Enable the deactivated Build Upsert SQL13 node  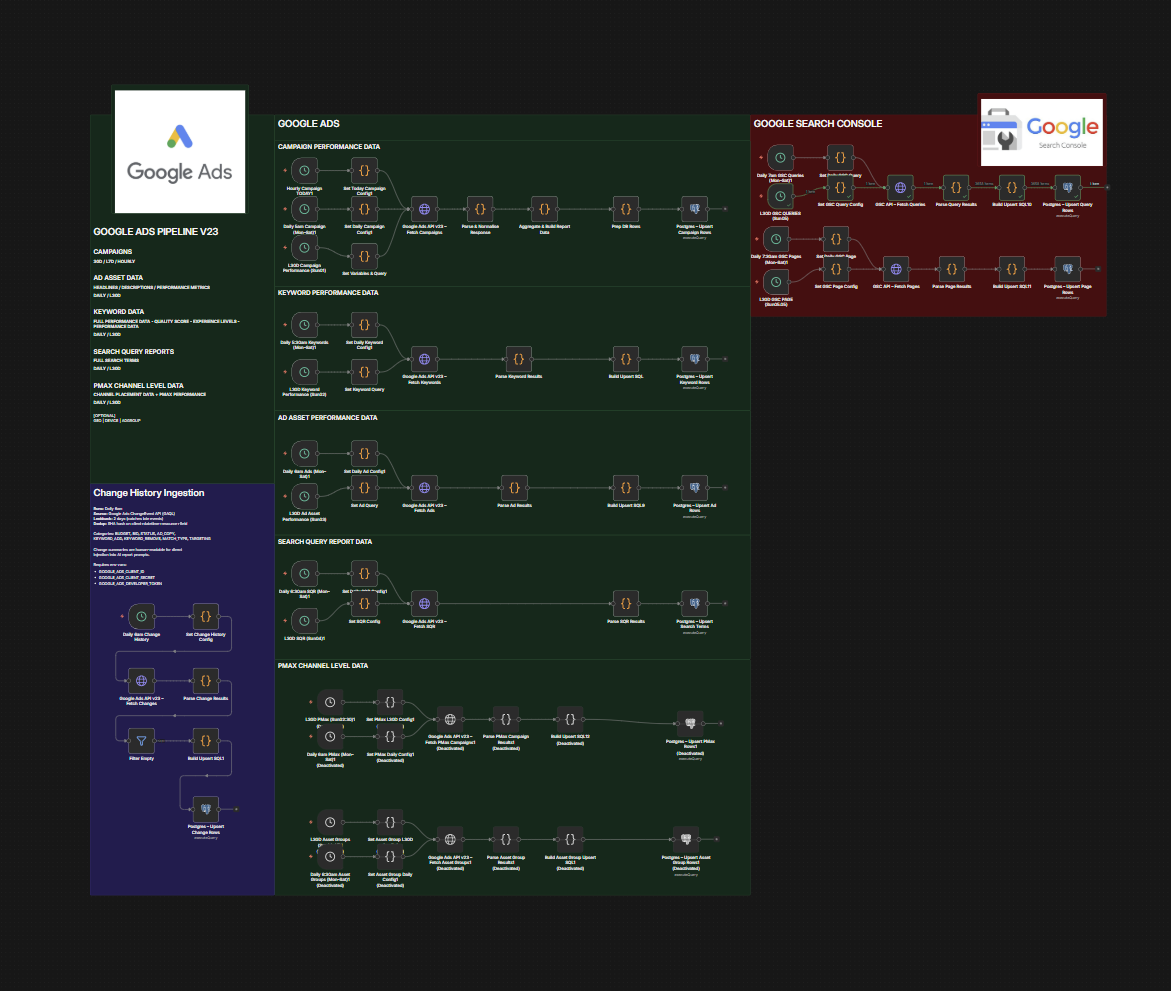569,719
